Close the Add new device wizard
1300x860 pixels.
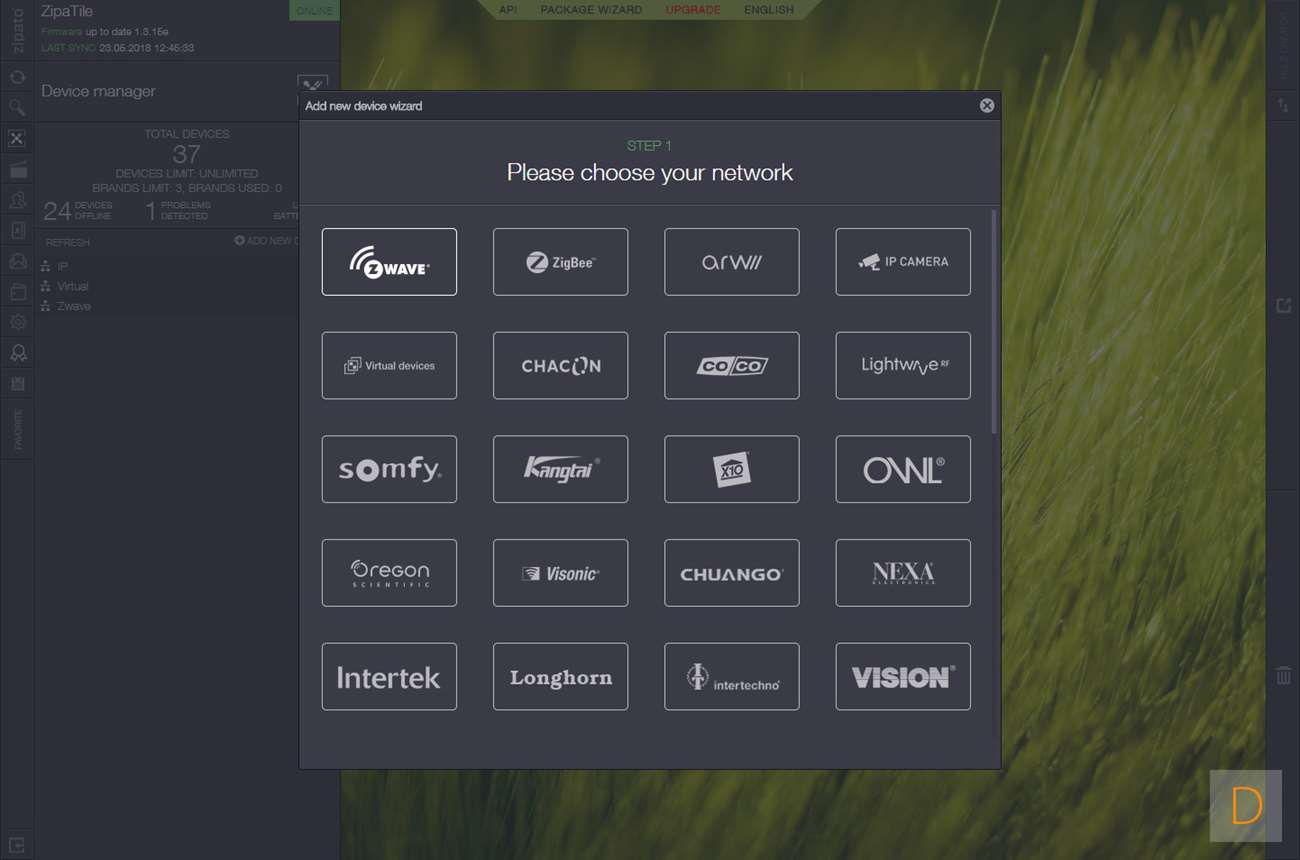[x=987, y=106]
